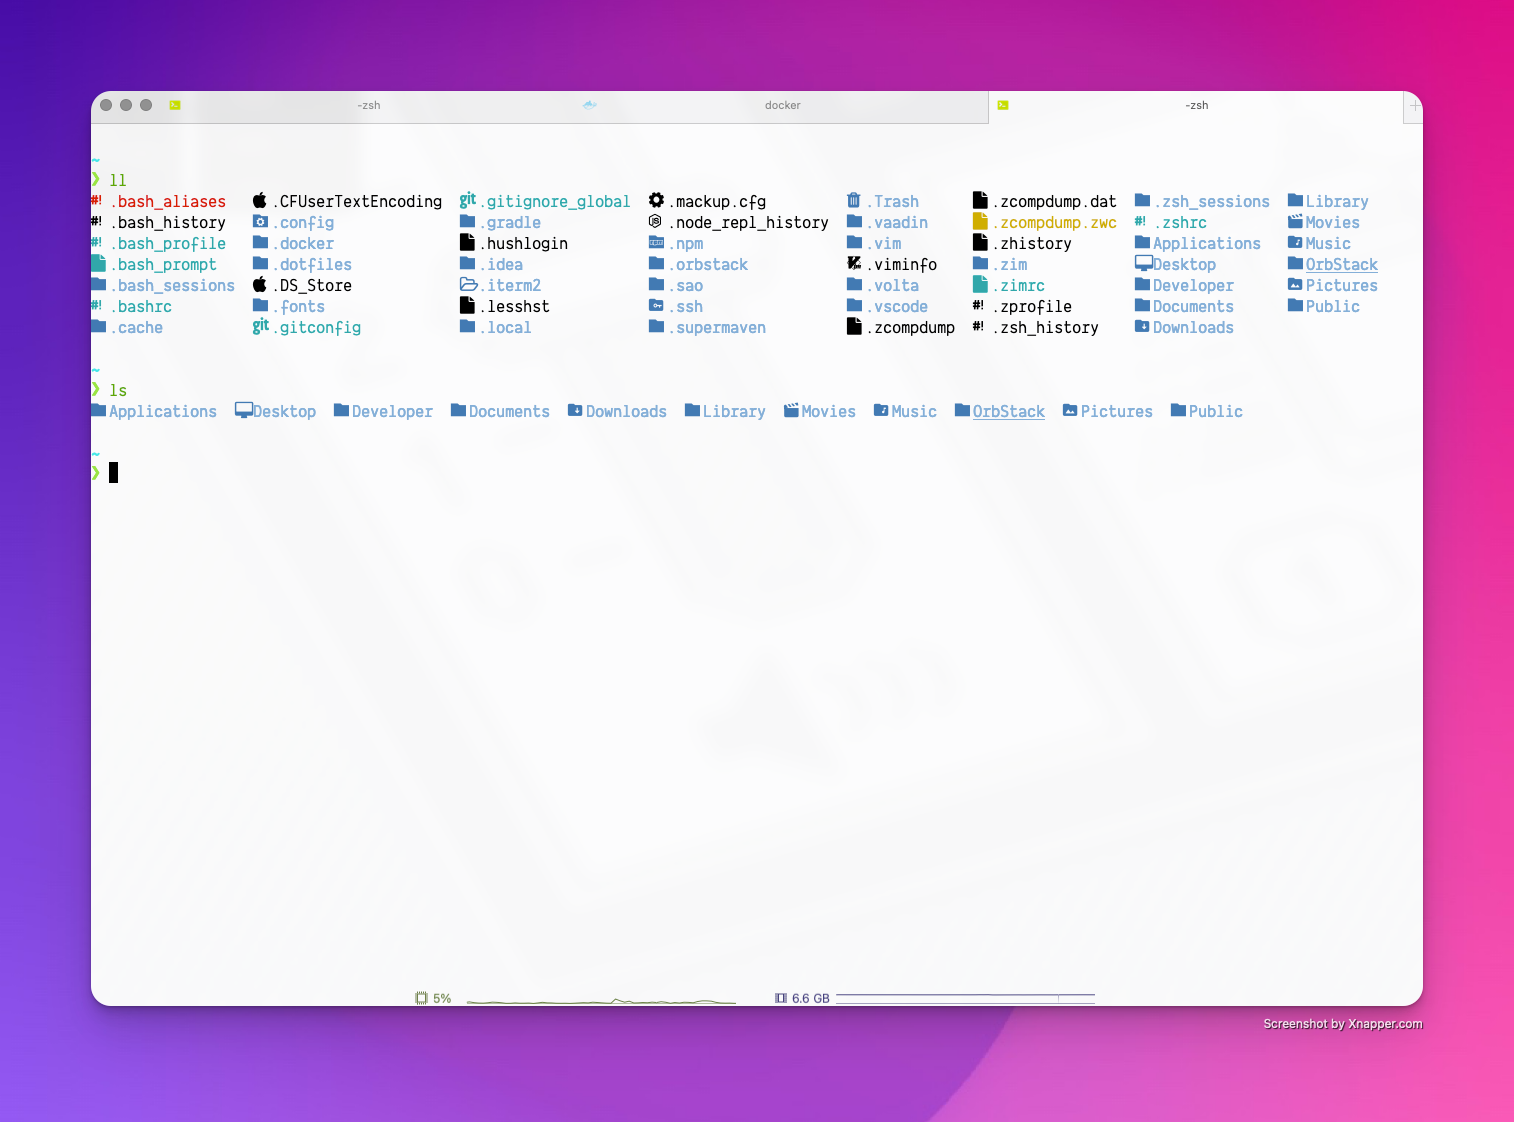This screenshot has height=1122, width=1514.
Task: Click the .orbstack folder name
Action: pyautogui.click(x=708, y=264)
